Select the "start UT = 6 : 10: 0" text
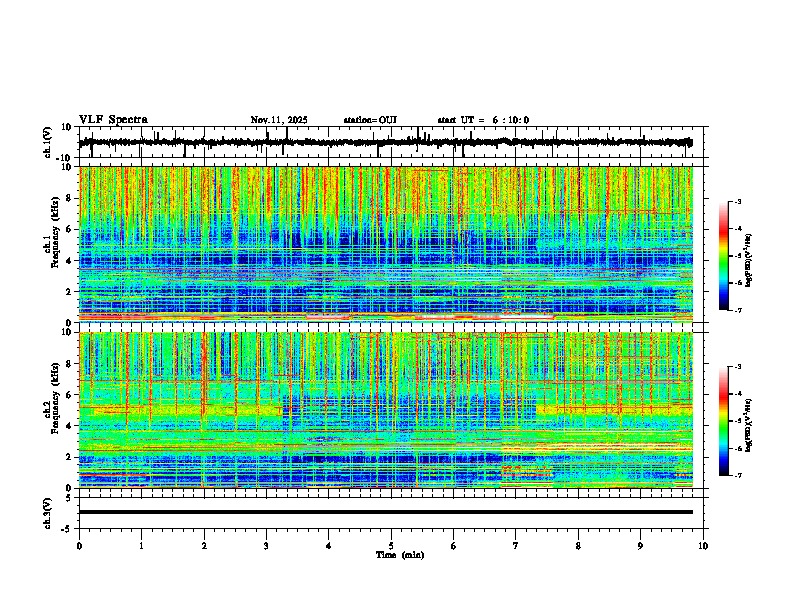792x612 pixels. point(483,120)
